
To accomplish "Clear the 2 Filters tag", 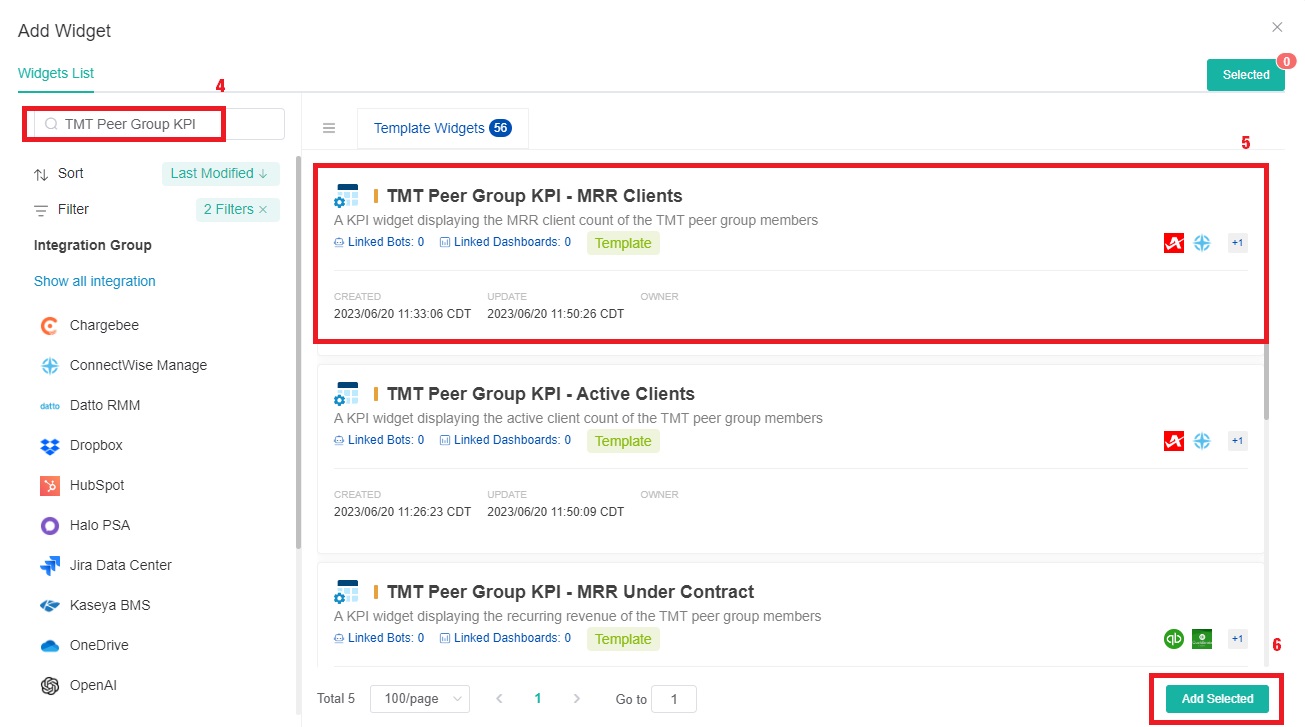I will tap(263, 210).
